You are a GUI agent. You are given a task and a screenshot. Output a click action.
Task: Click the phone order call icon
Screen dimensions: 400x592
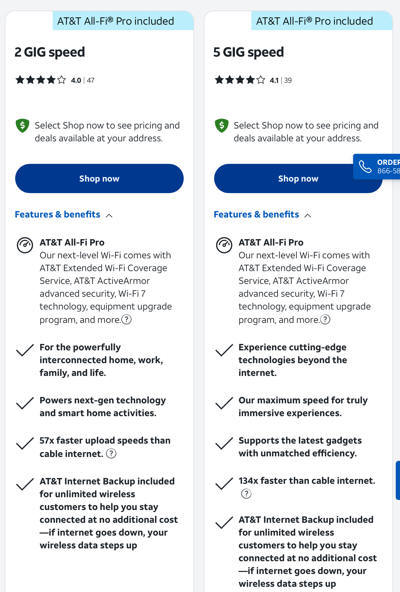tap(365, 166)
